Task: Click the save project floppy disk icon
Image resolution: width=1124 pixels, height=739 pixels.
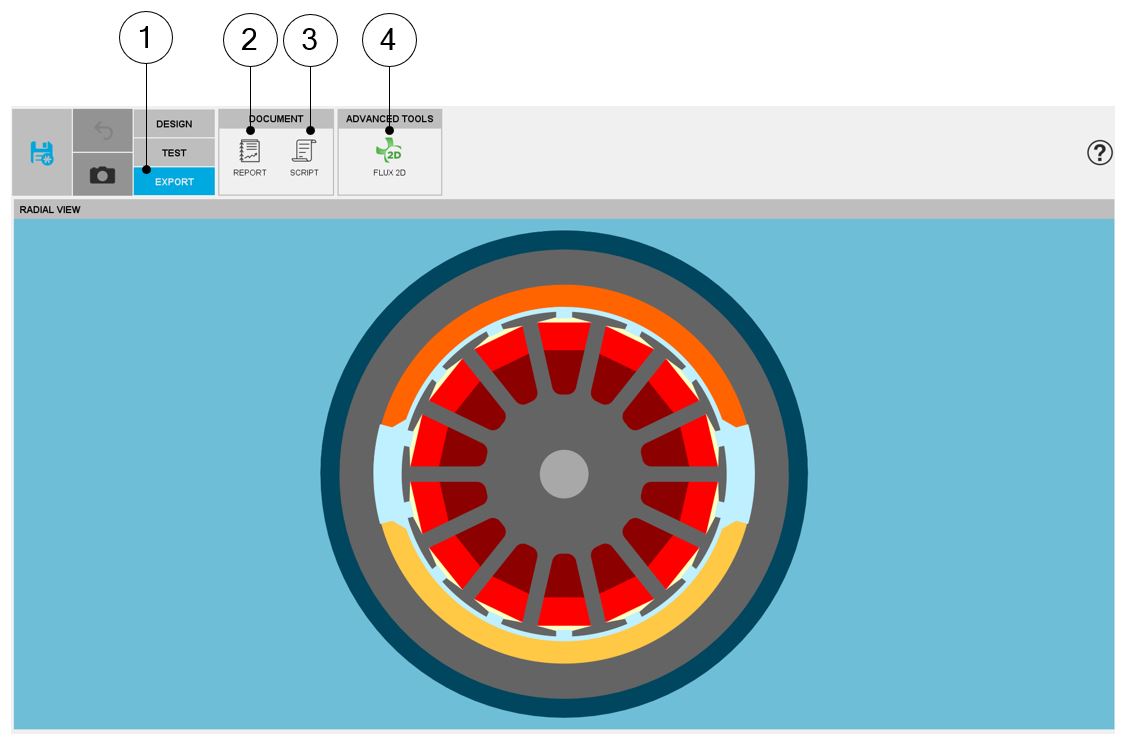Action: point(42,153)
